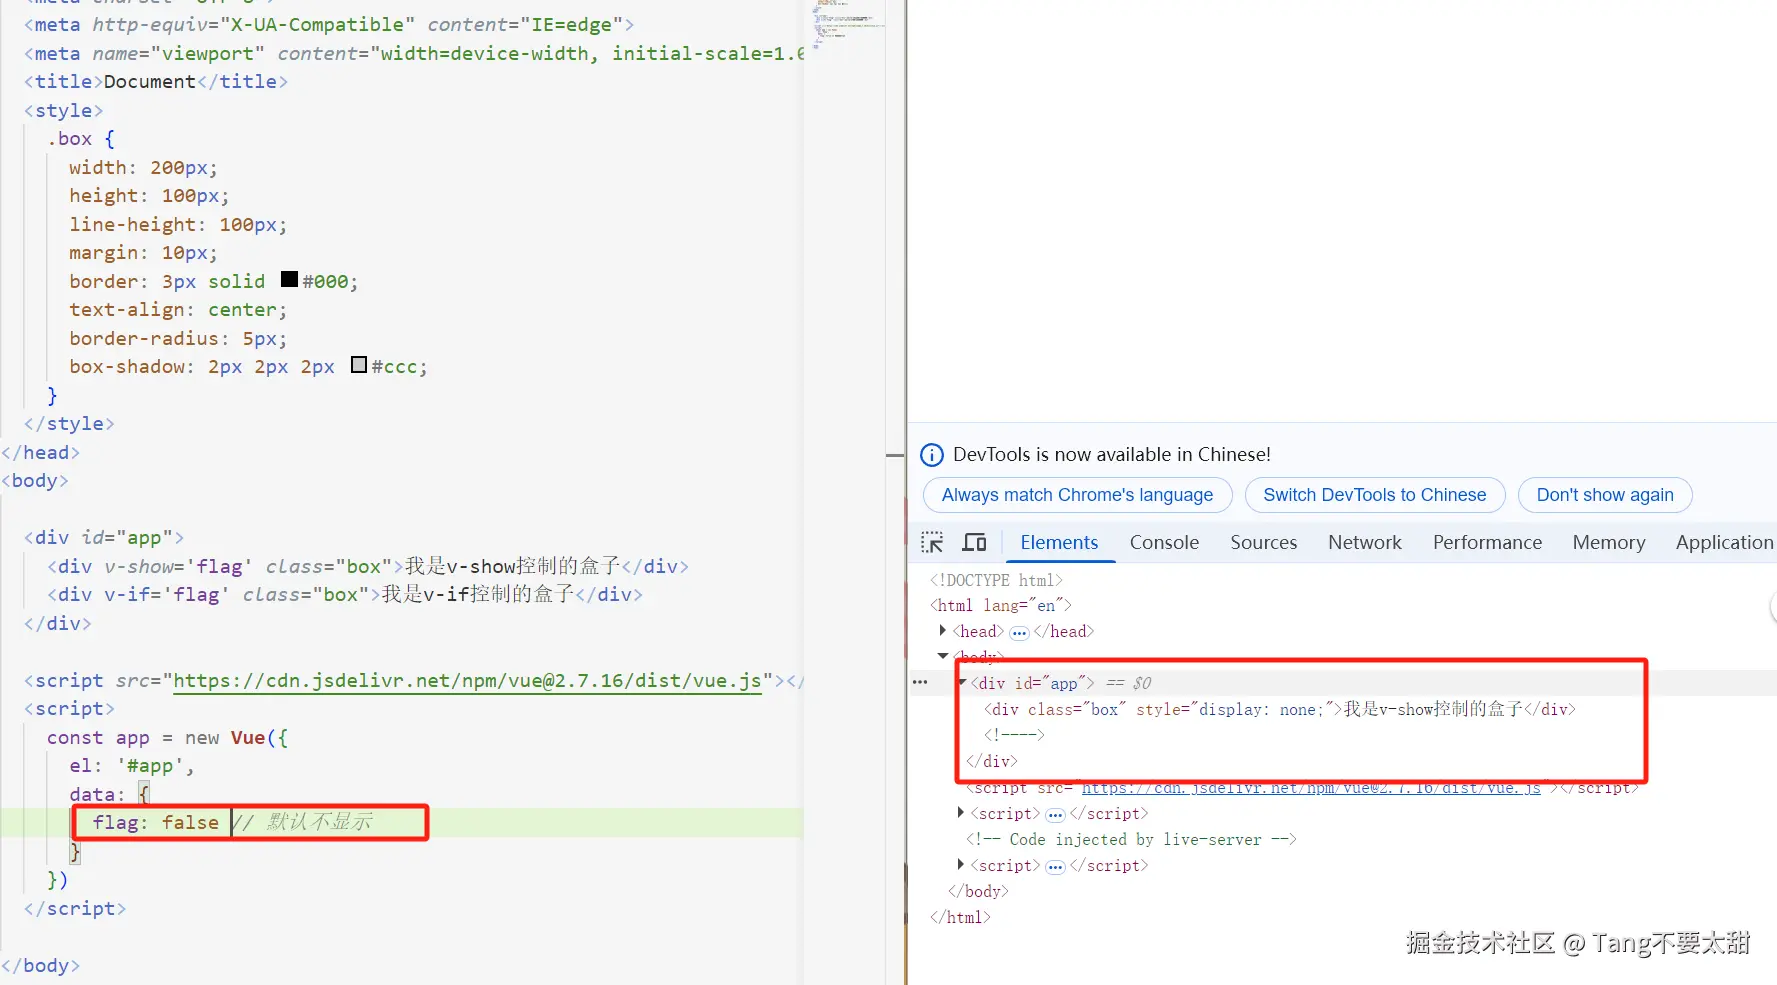Click the 'data: {' line
This screenshot has height=985, width=1777.
point(109,795)
